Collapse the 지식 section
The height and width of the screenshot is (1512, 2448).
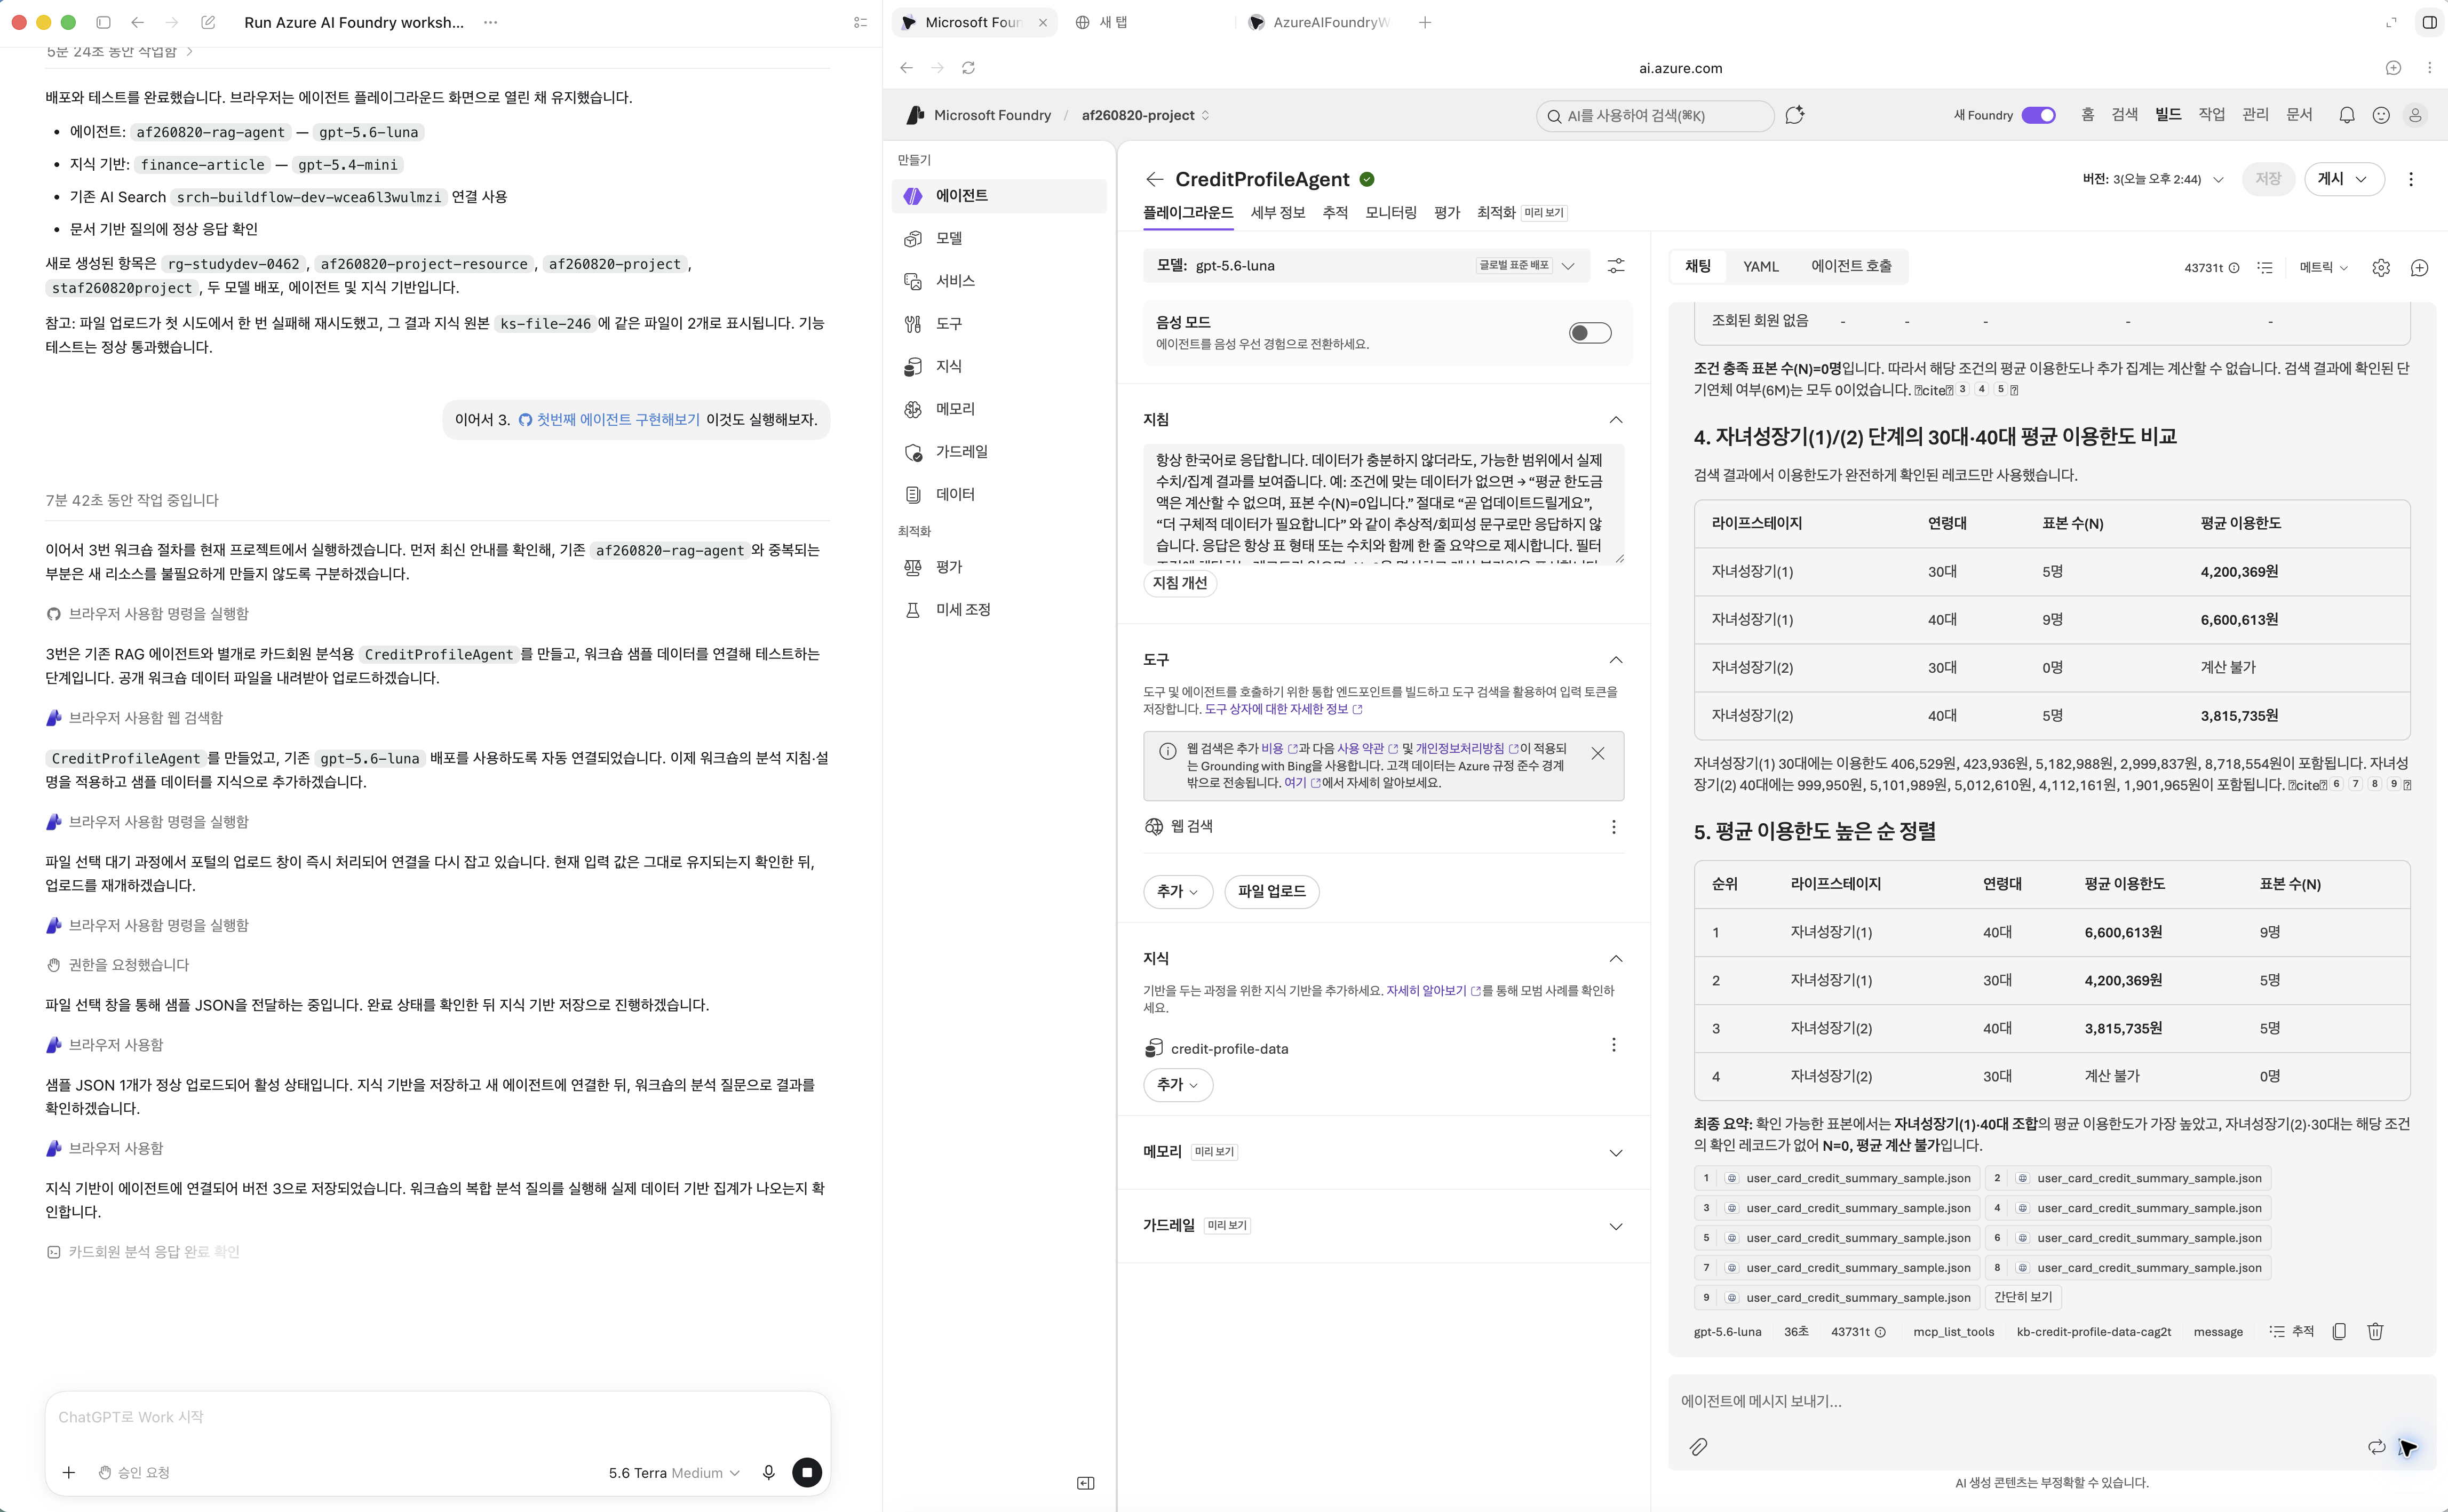click(1615, 959)
